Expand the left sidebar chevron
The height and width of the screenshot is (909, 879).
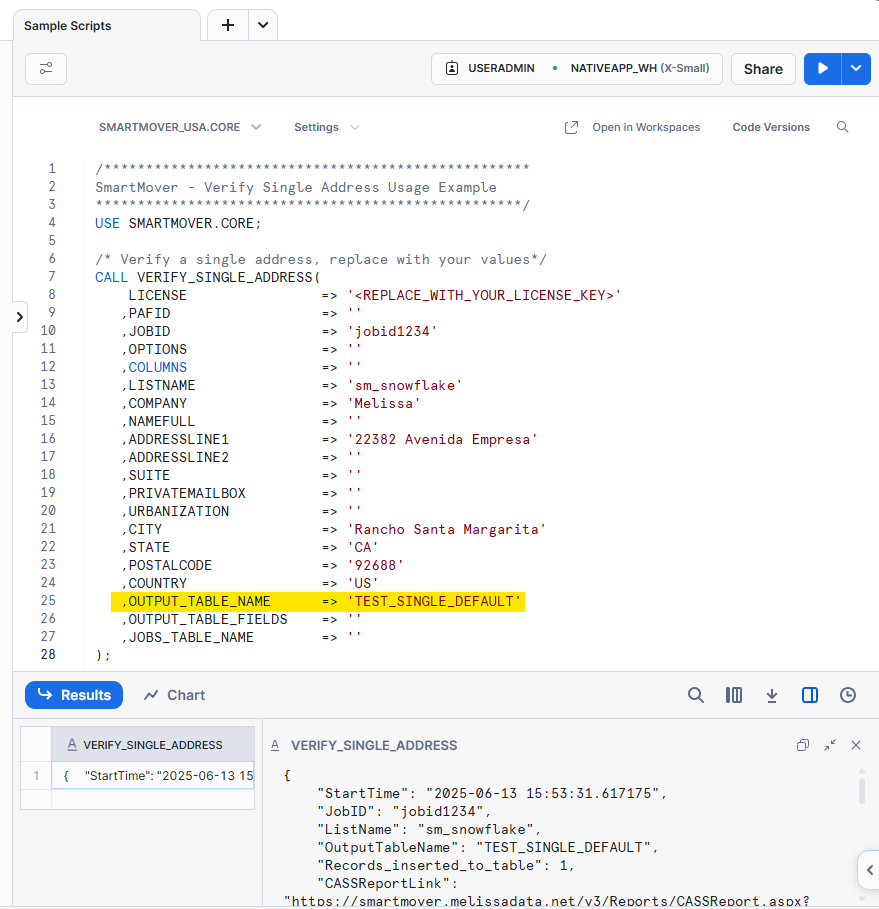20,317
